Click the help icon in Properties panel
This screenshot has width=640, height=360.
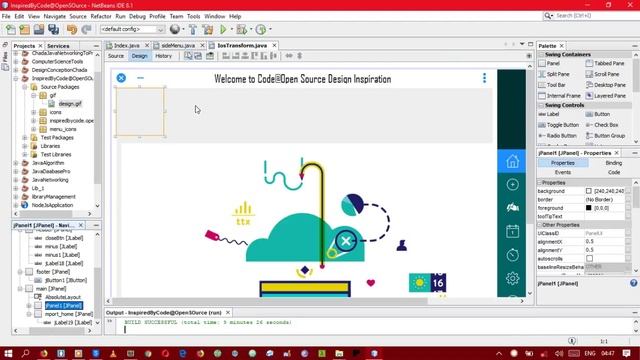click(x=633, y=283)
